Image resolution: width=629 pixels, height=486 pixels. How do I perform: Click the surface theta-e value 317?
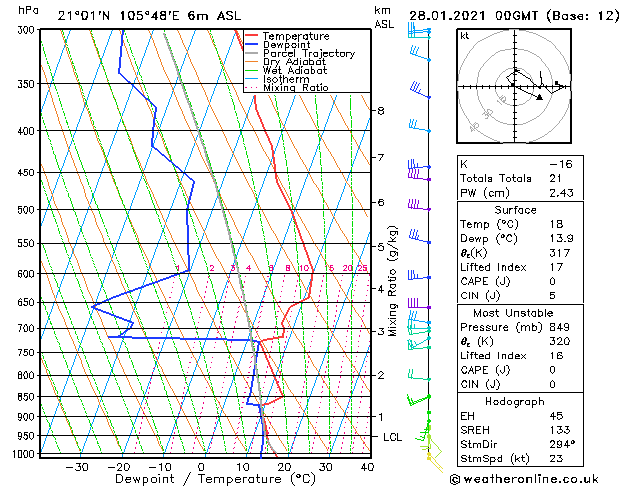pos(560,253)
